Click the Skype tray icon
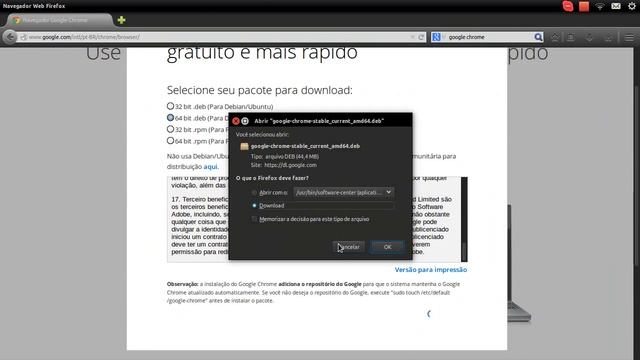The width and height of the screenshot is (640, 360). coord(568,6)
